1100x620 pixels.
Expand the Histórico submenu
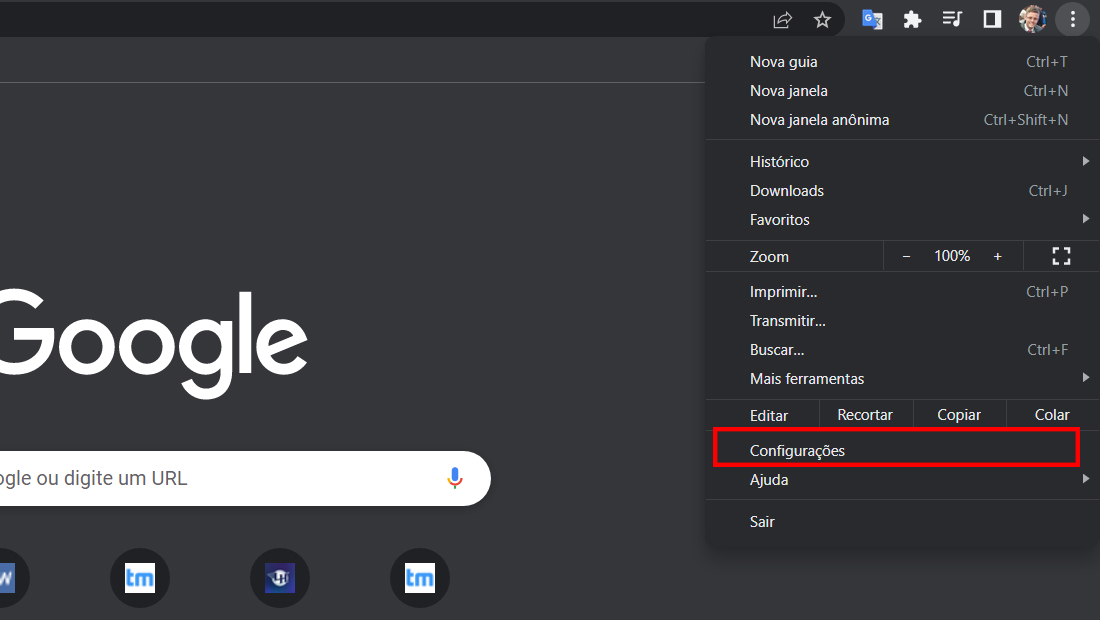click(x=901, y=162)
